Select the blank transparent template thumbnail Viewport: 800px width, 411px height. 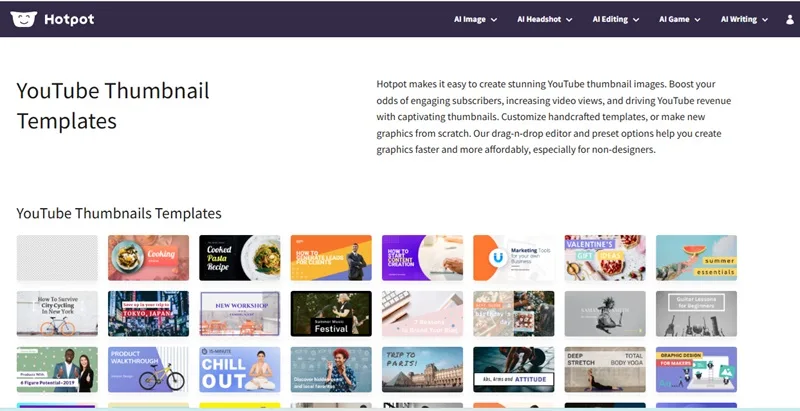57,258
